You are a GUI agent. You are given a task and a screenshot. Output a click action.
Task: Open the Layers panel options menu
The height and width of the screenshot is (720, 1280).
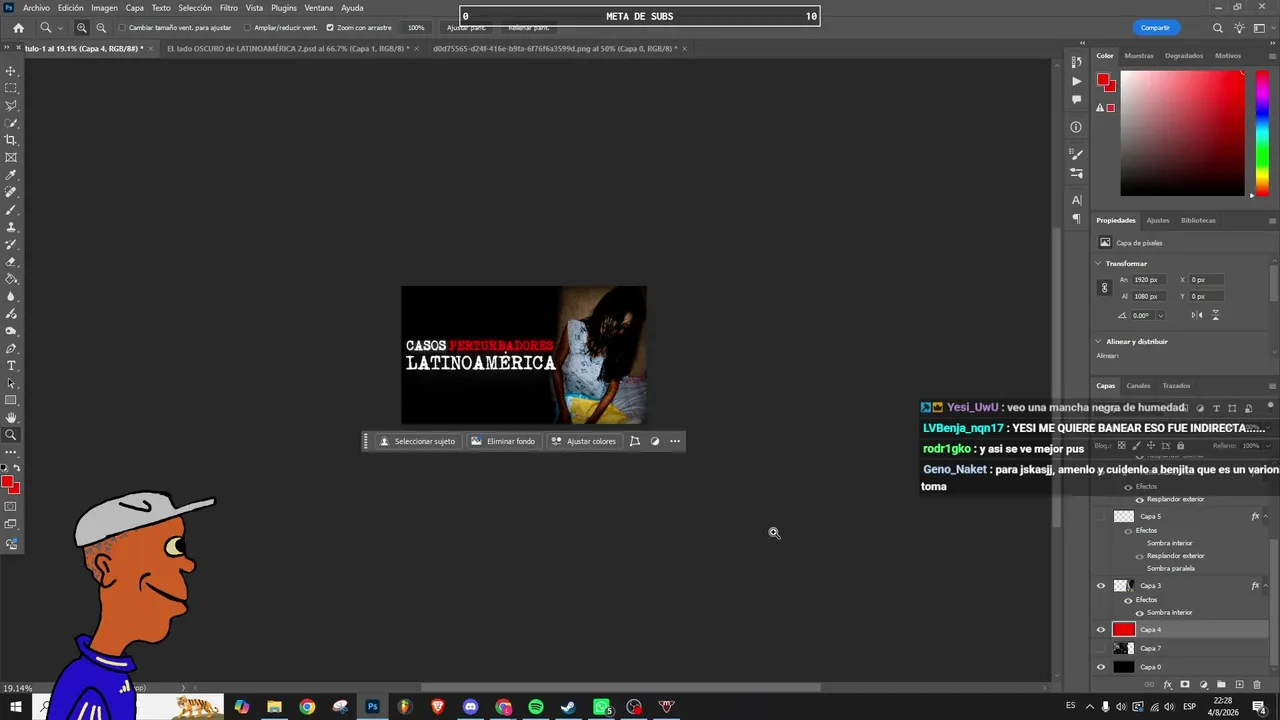click(1272, 386)
